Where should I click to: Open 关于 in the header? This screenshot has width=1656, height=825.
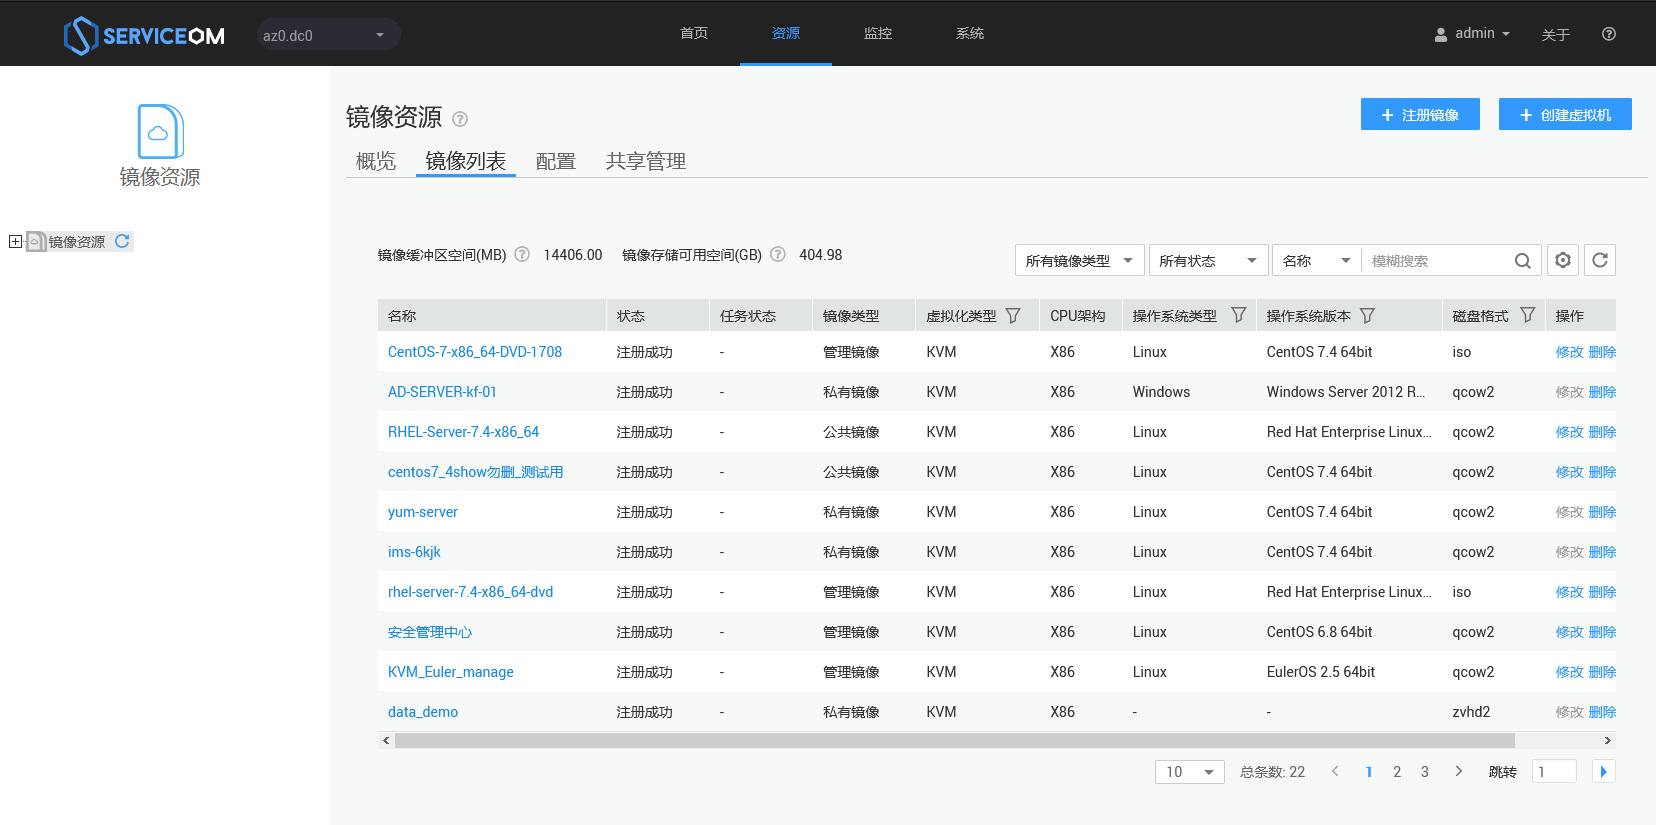pos(1556,35)
